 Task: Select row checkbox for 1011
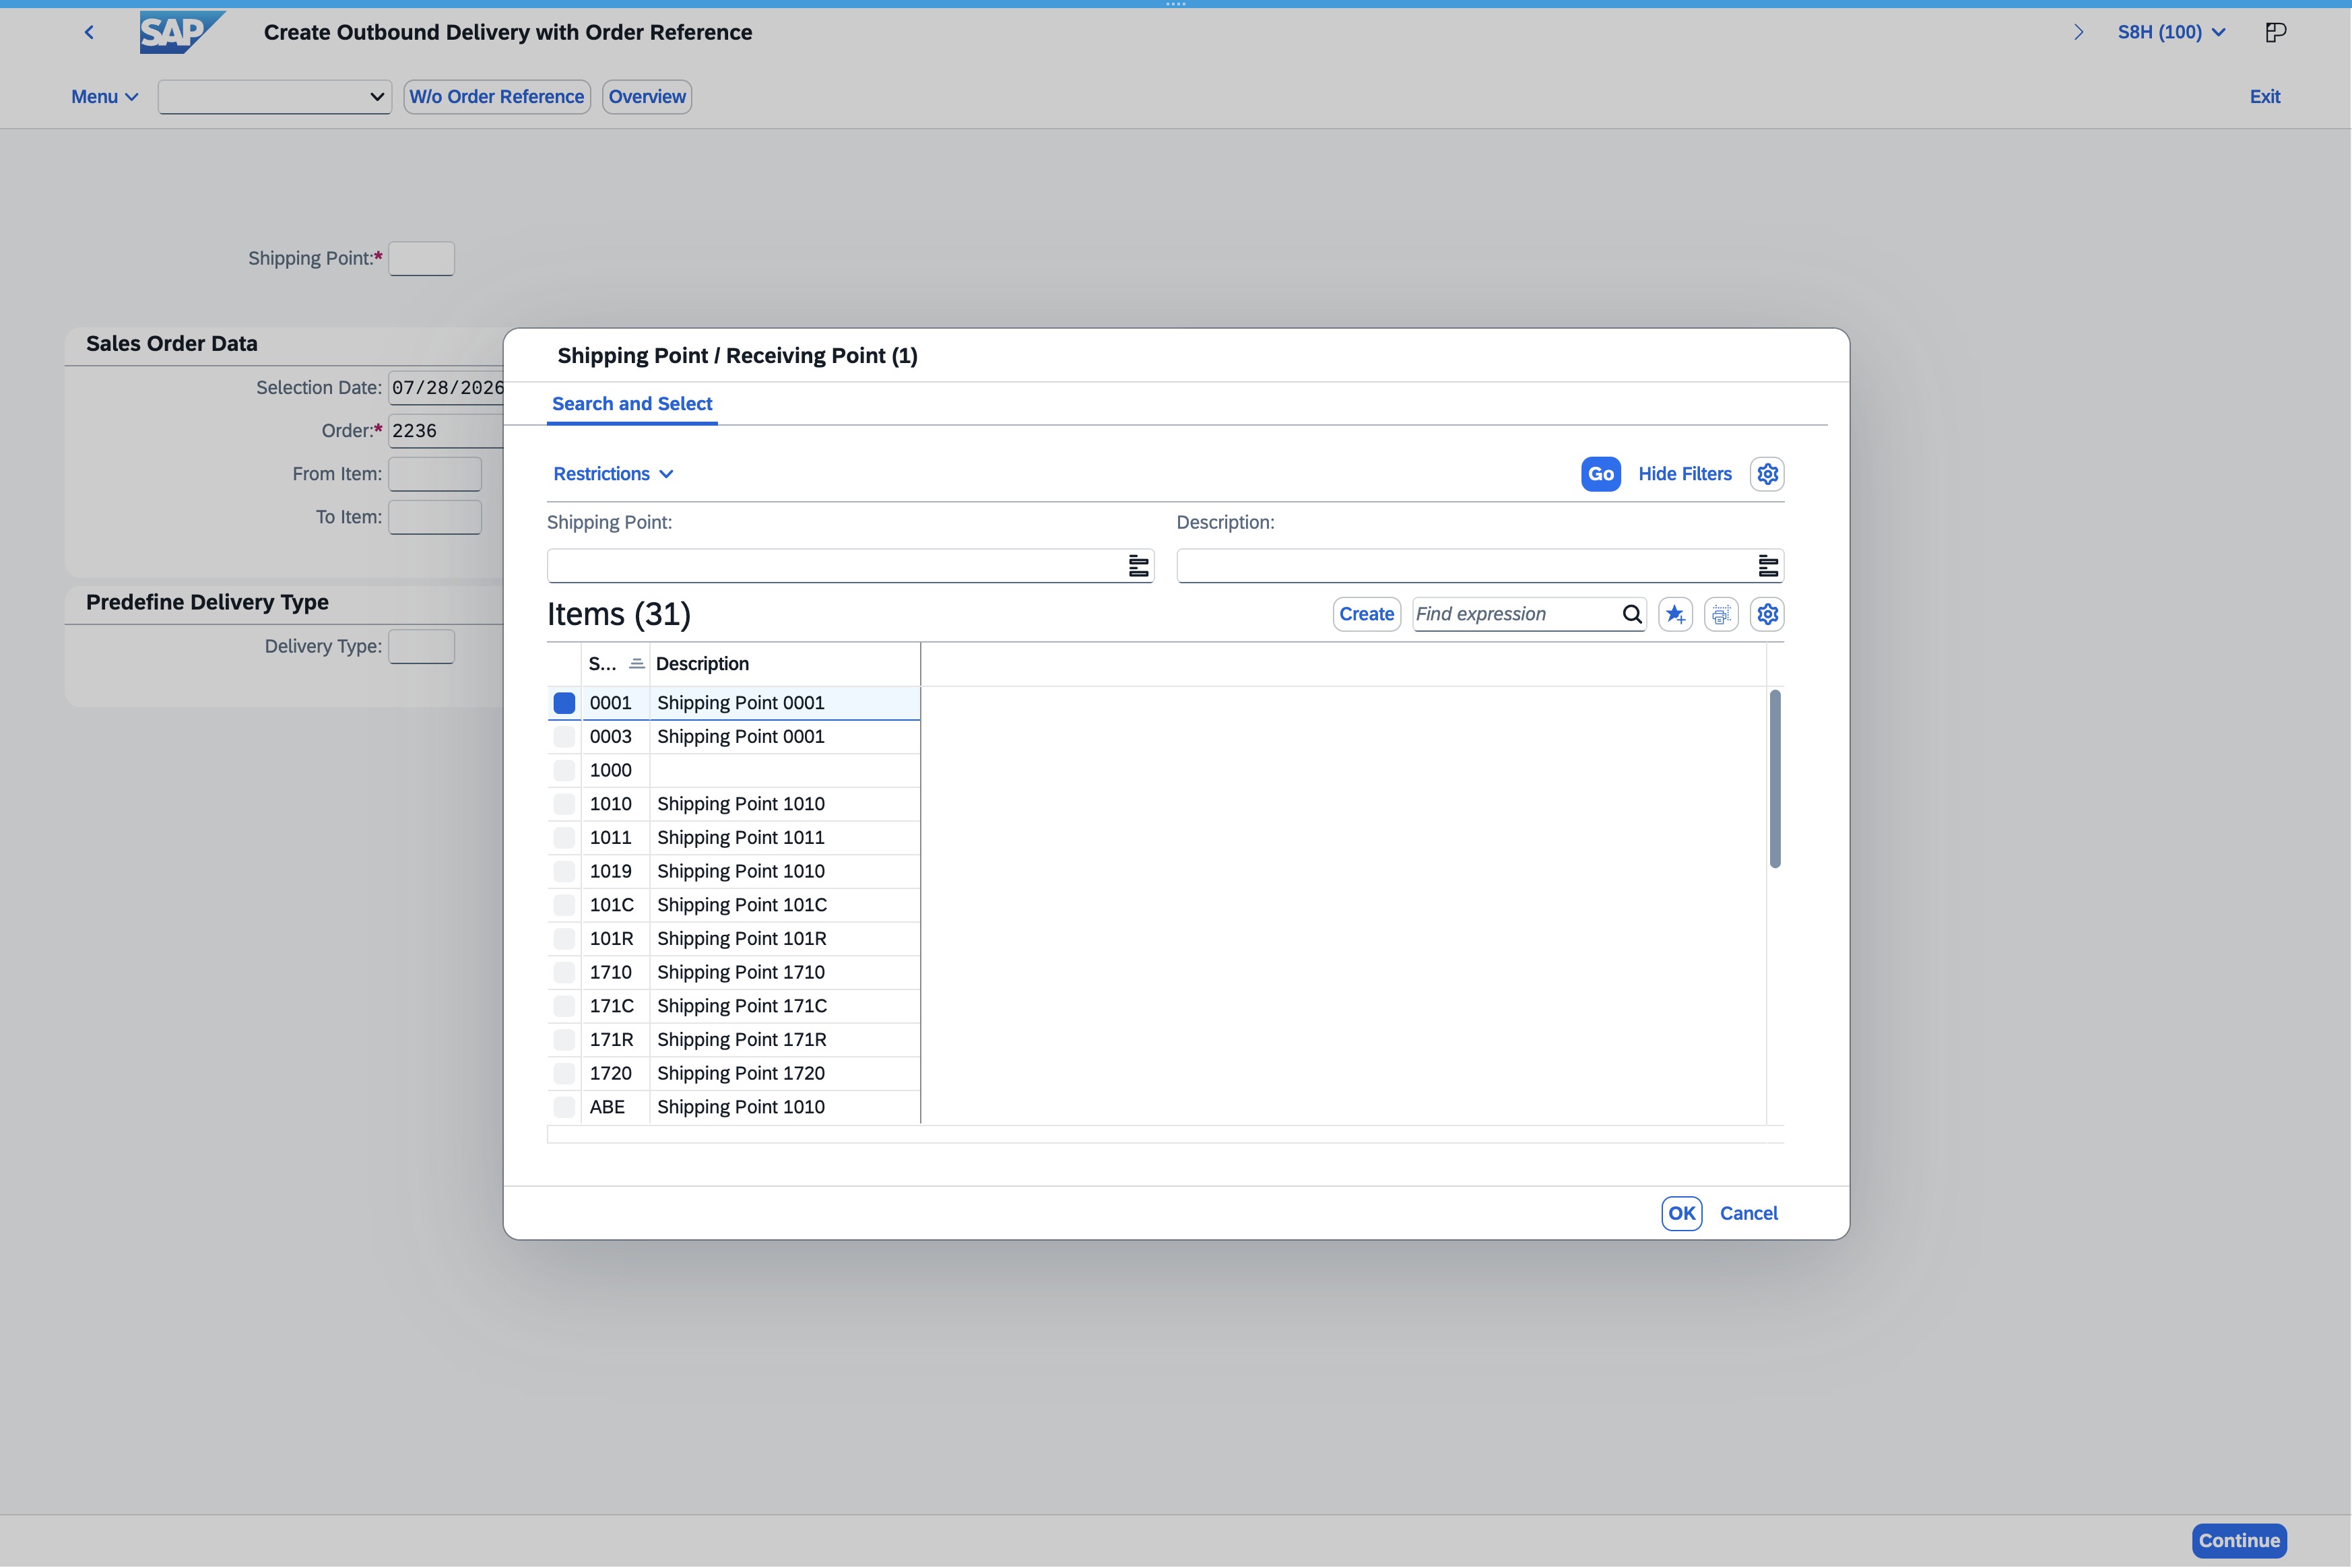click(564, 838)
